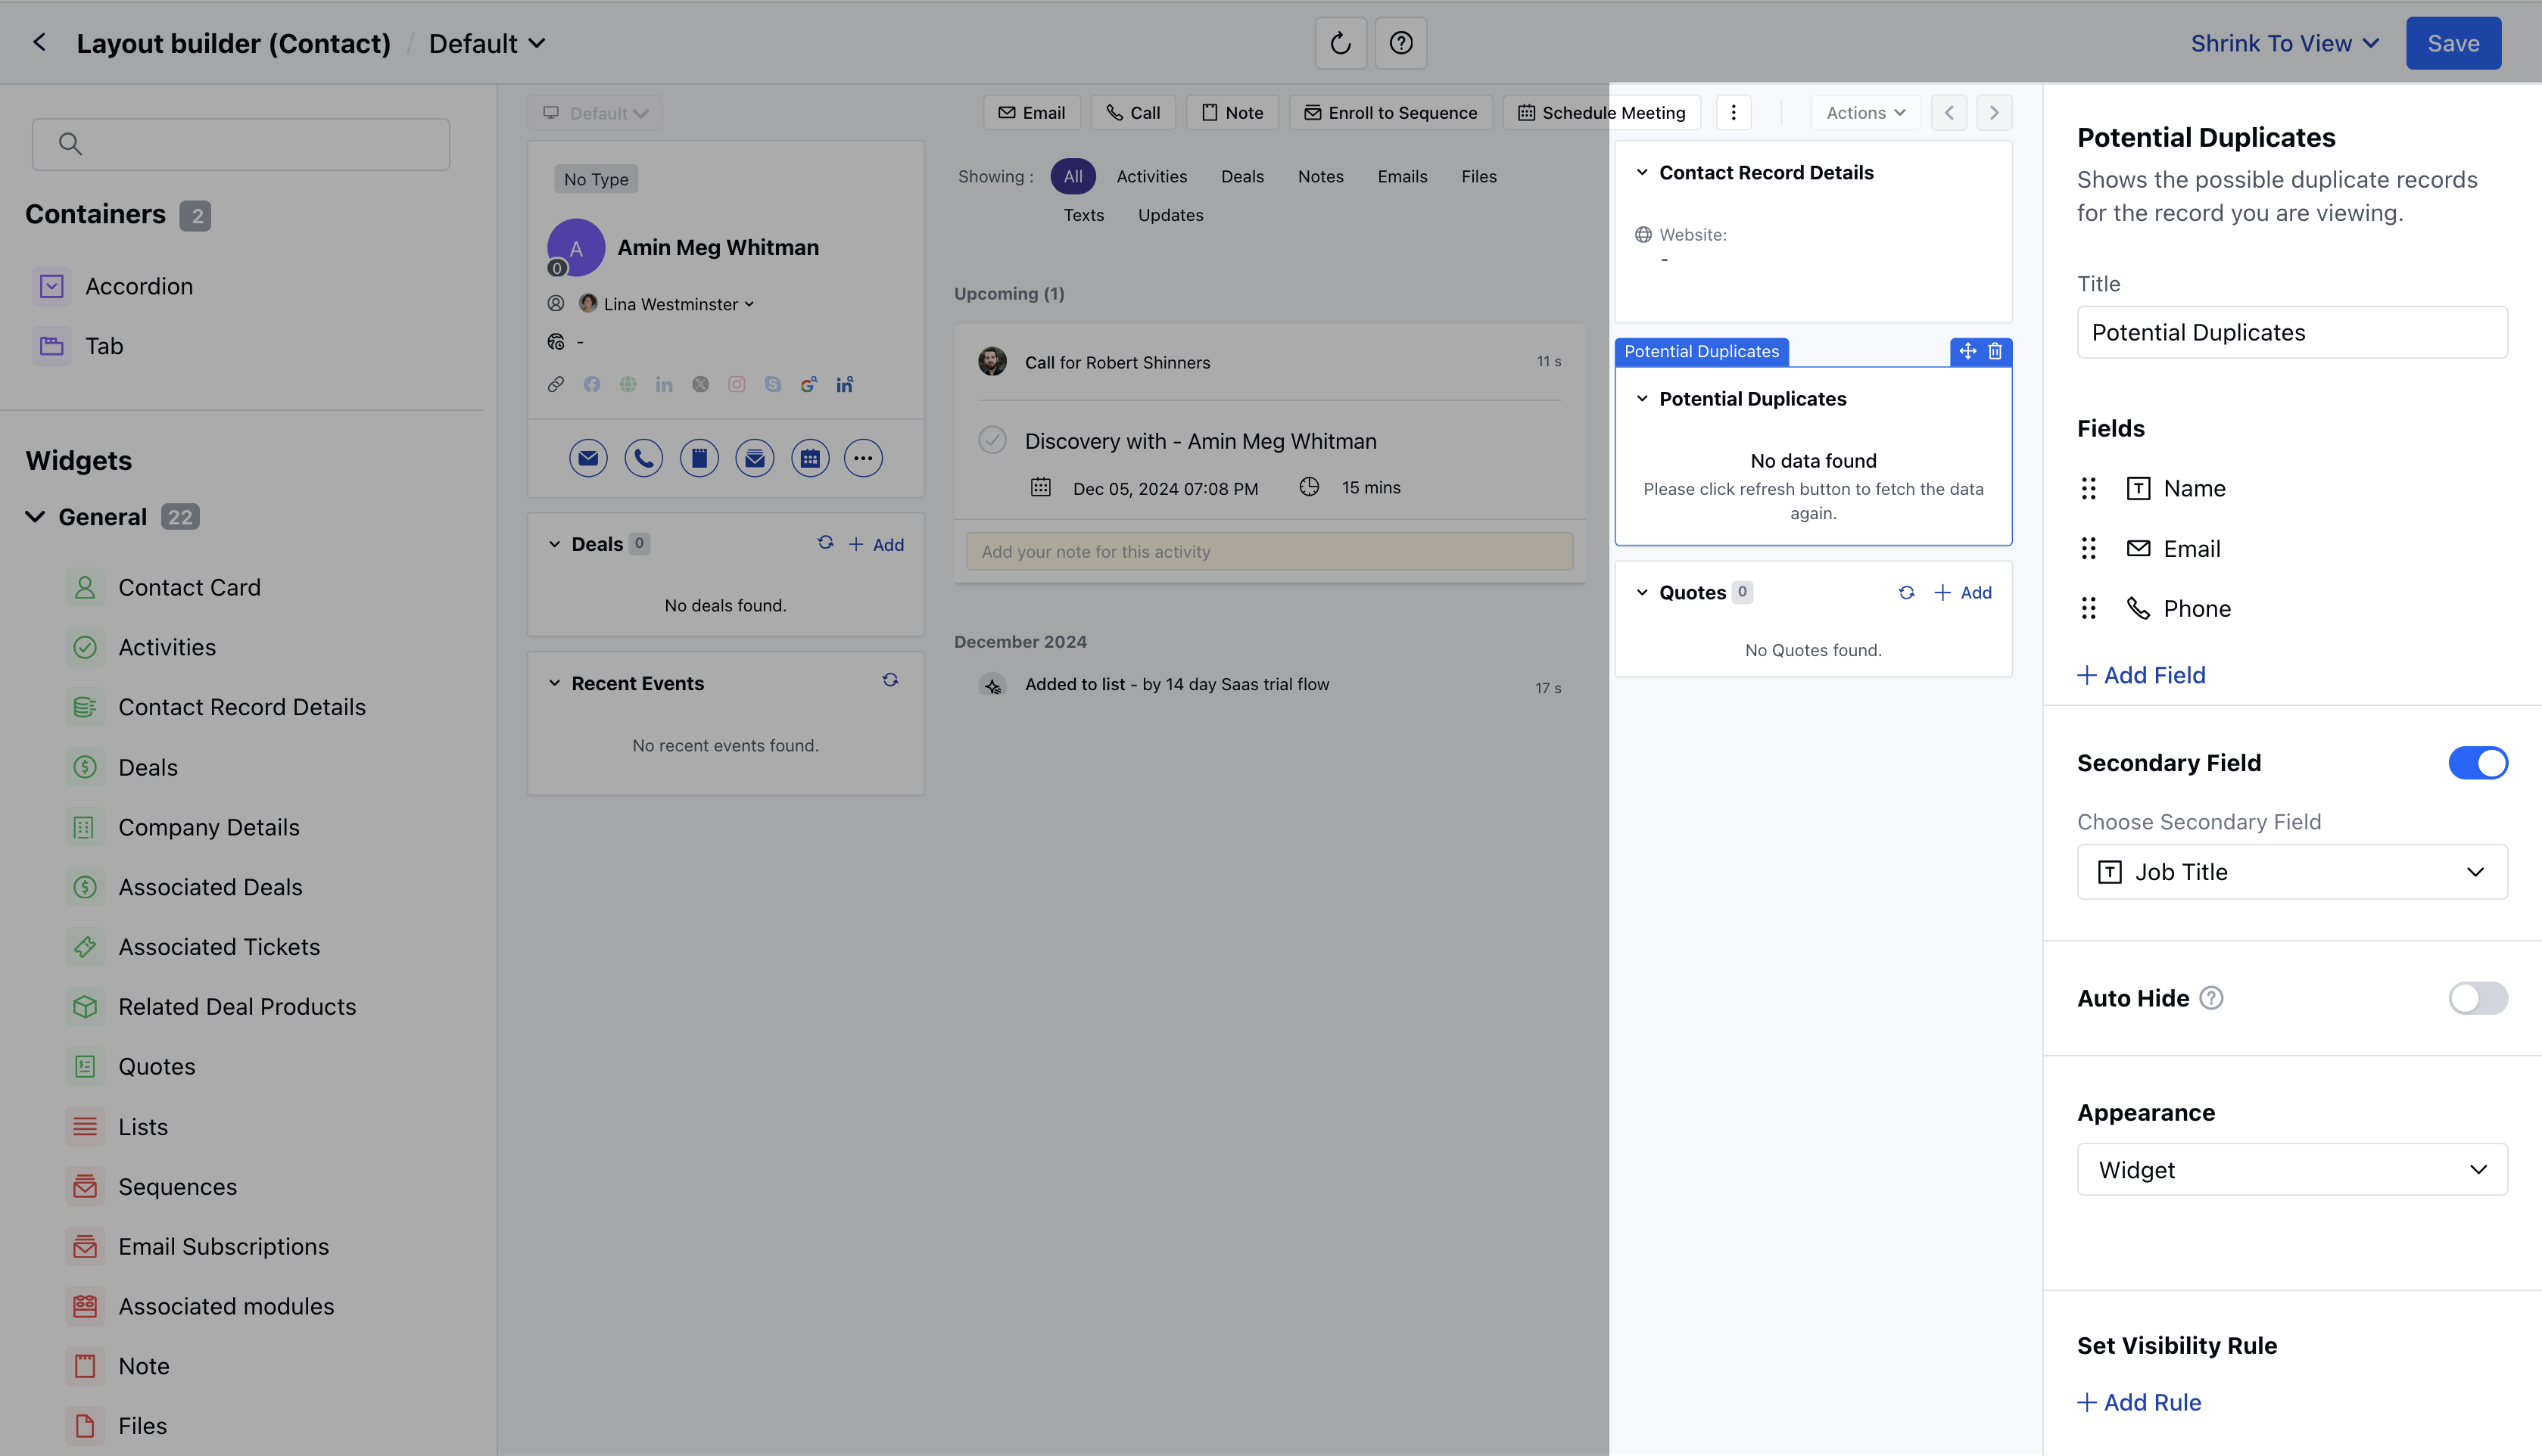Click the back arrow next to Layout builder
Screen dimensions: 2542x1456
tap(40, 43)
